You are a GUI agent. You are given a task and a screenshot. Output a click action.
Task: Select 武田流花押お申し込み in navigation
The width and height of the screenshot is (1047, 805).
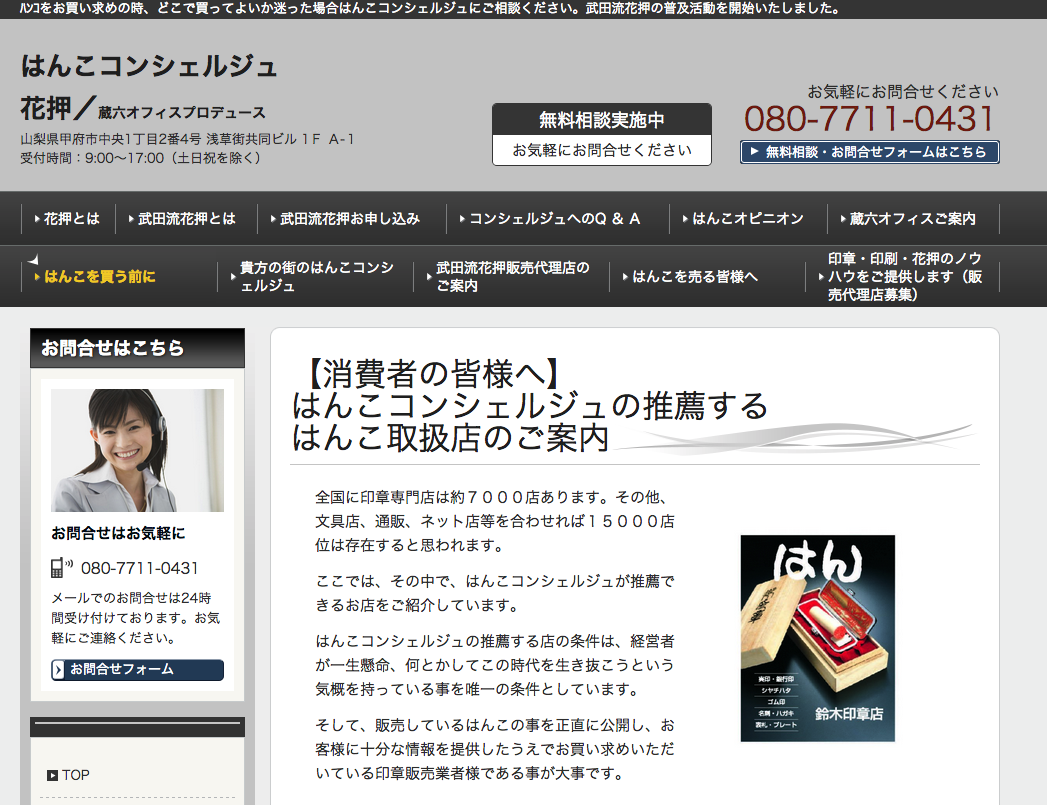tap(349, 218)
